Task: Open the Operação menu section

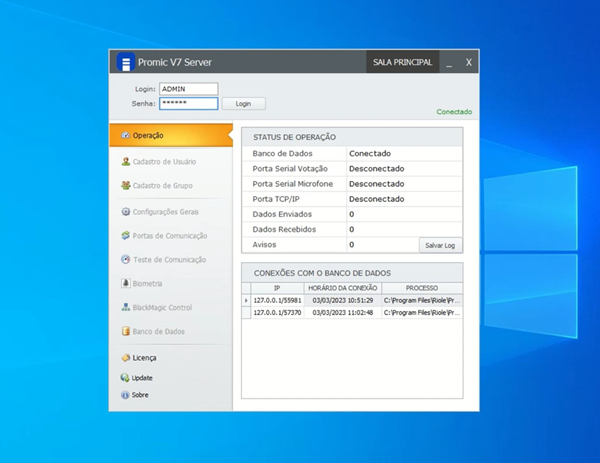Action: tap(171, 135)
